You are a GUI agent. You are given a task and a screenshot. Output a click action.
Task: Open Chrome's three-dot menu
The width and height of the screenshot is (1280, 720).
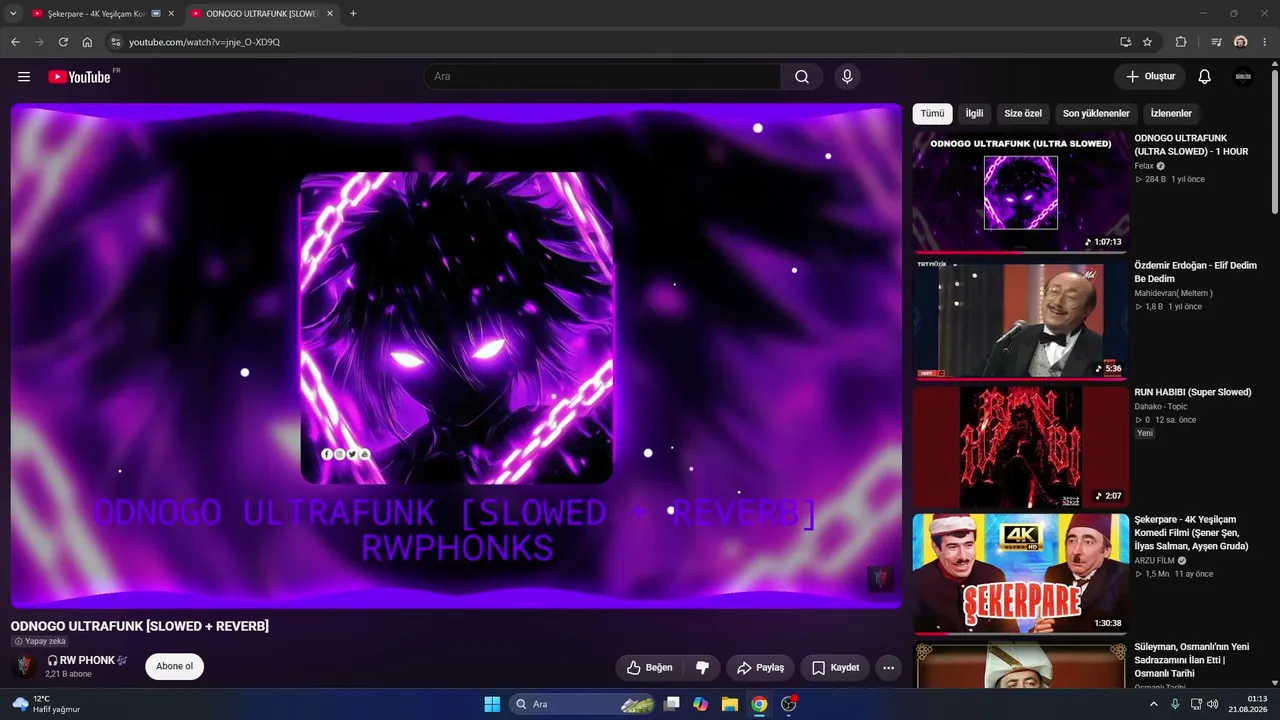pyautogui.click(x=1264, y=42)
